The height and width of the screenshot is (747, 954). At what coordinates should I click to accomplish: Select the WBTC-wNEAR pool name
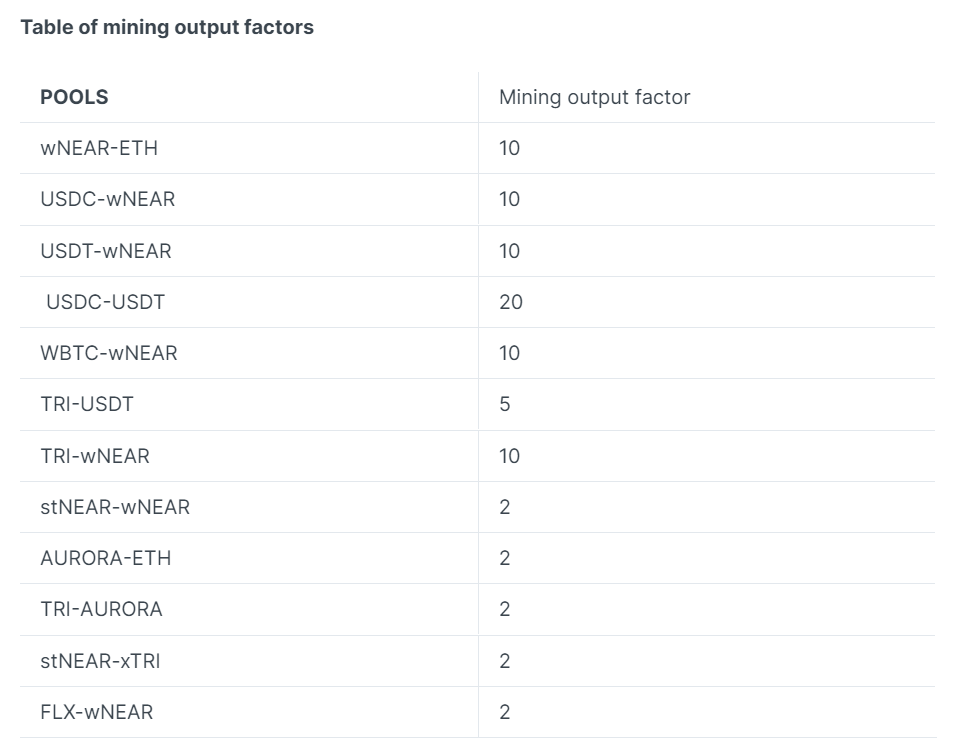109,354
